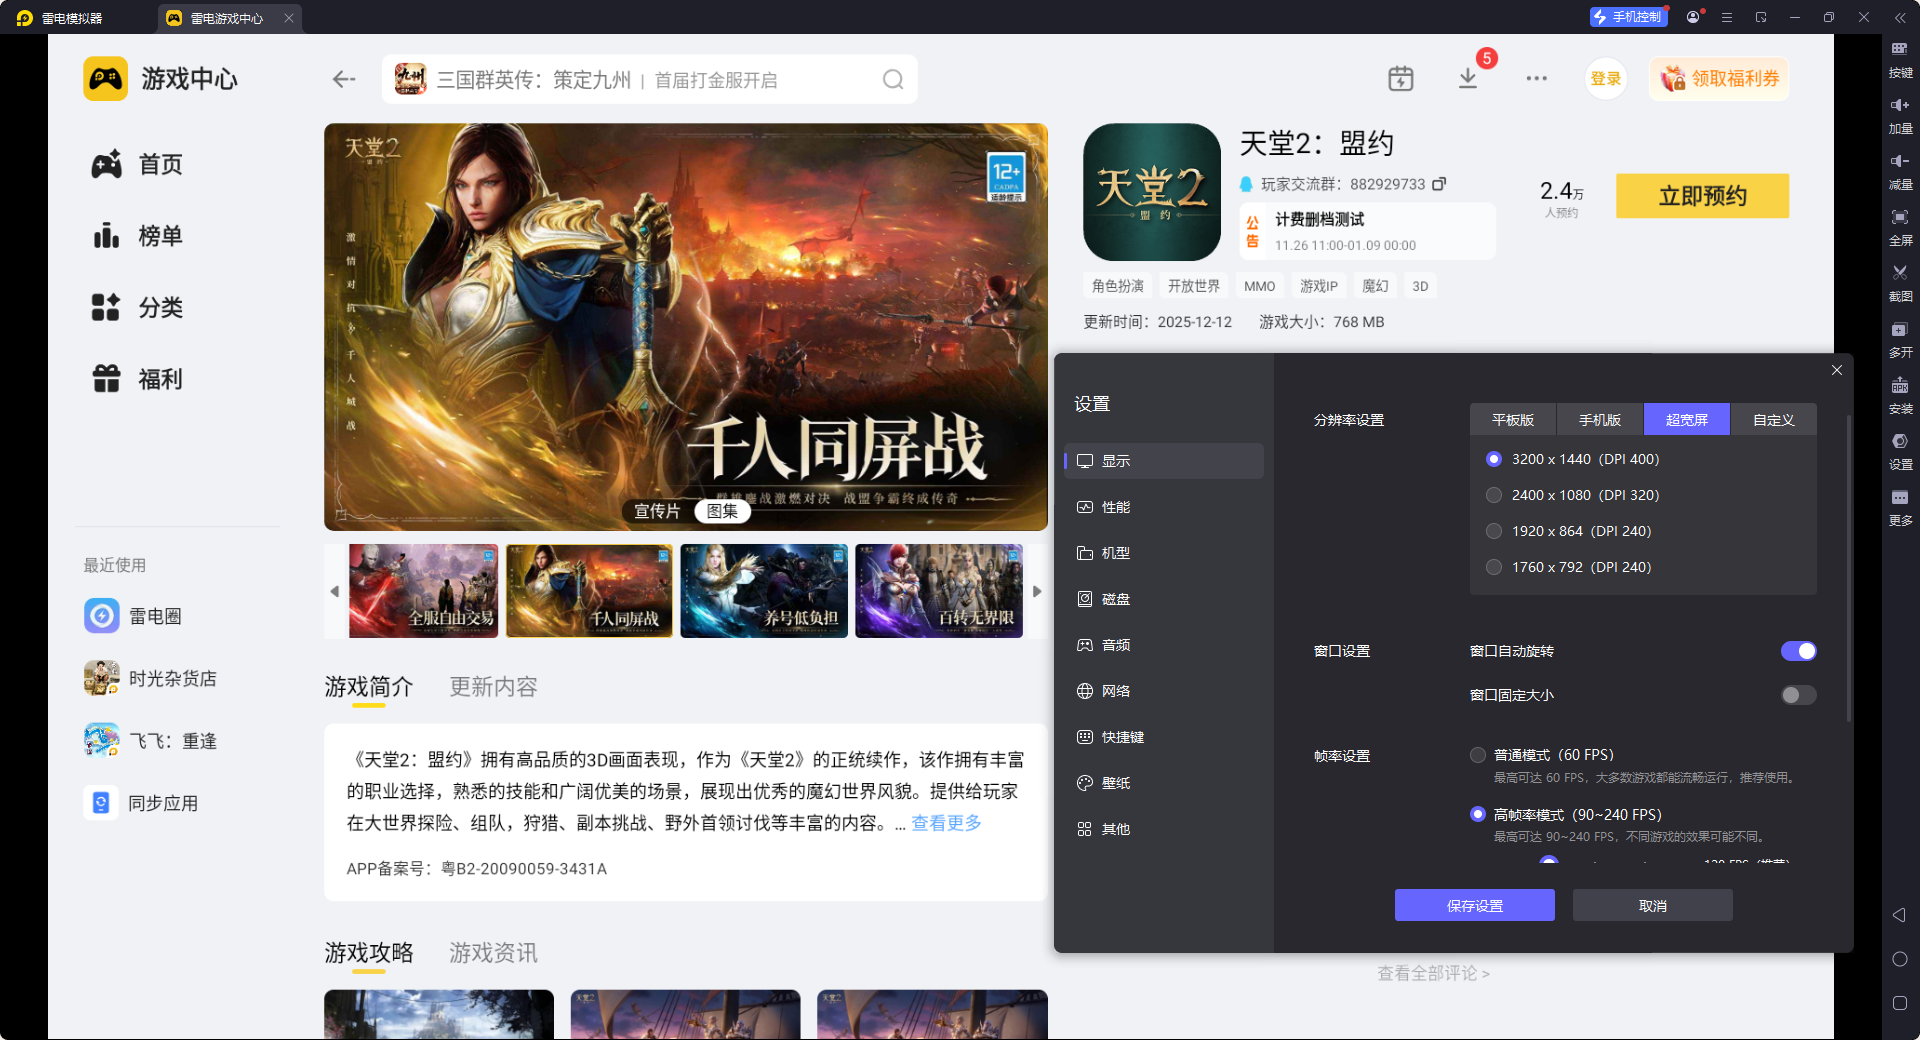The height and width of the screenshot is (1040, 1920).
Task: Show next thumbnails with right arrow
Action: click(x=1037, y=591)
